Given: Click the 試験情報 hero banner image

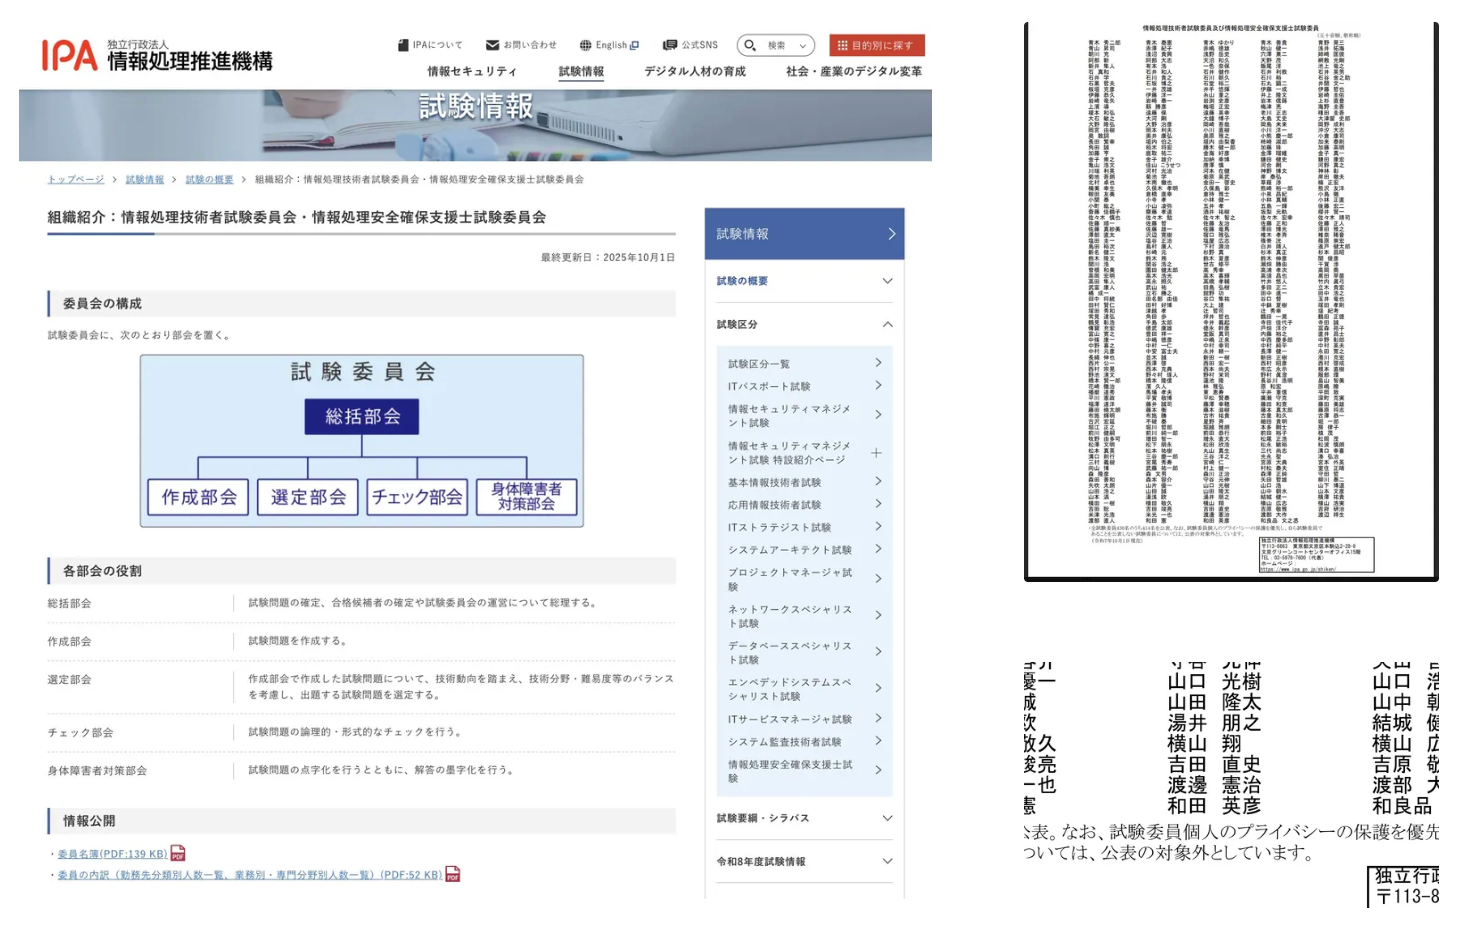Looking at the screenshot, I should pyautogui.click(x=475, y=125).
